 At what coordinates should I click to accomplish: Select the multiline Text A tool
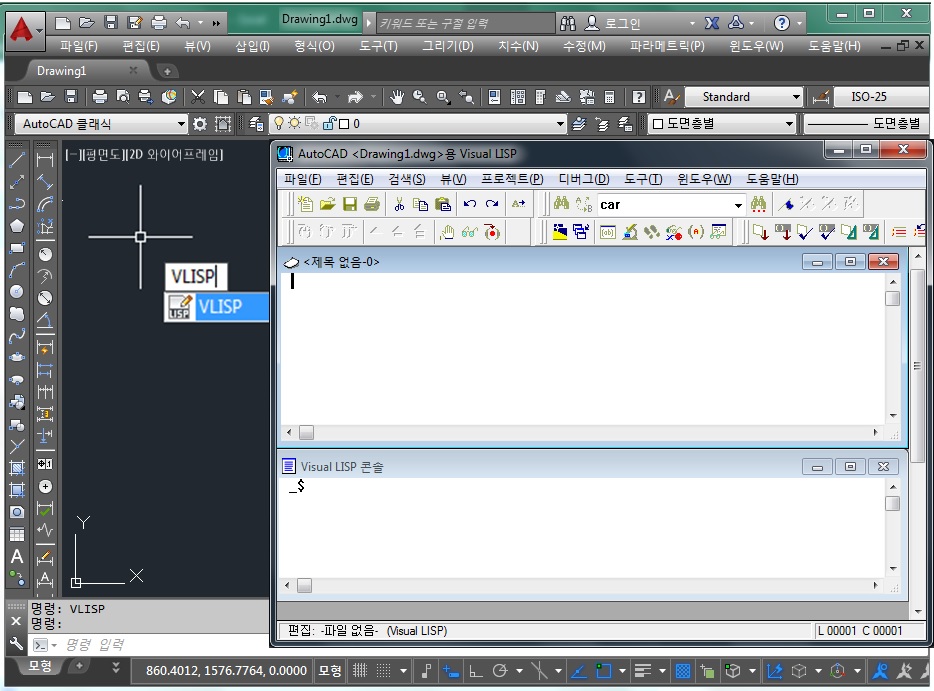(17, 556)
